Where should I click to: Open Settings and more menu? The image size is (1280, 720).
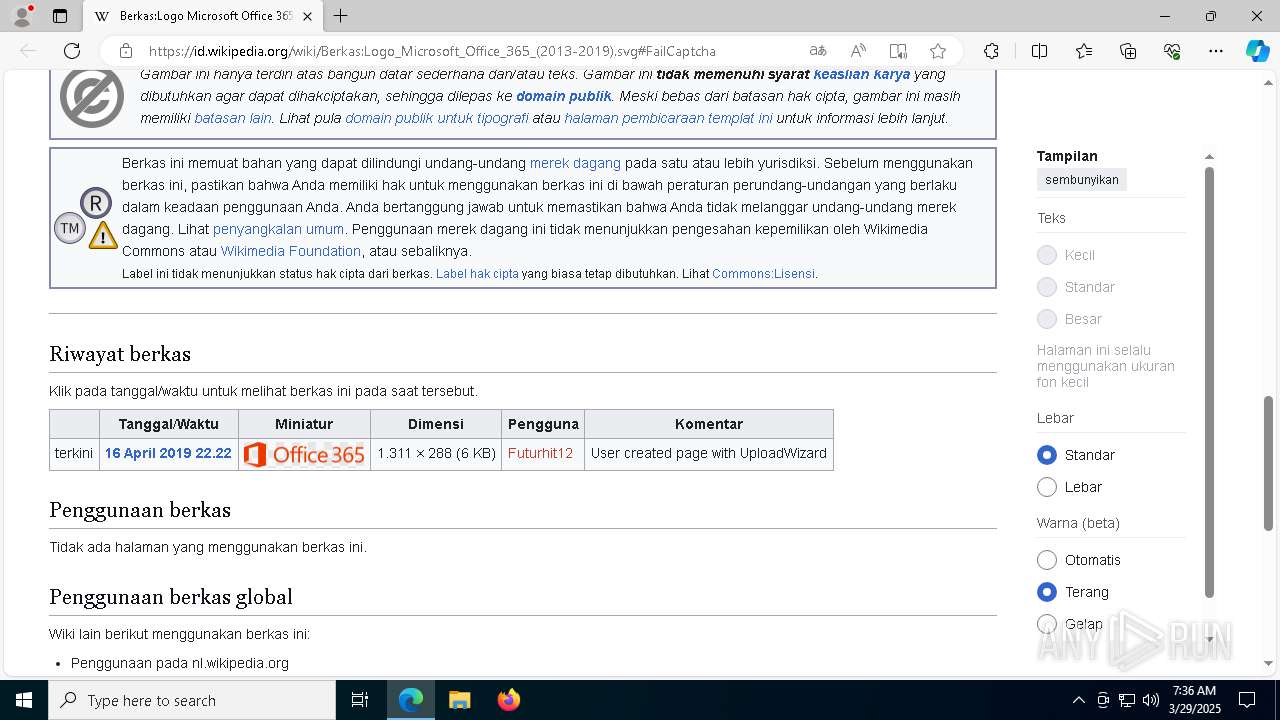[1216, 51]
